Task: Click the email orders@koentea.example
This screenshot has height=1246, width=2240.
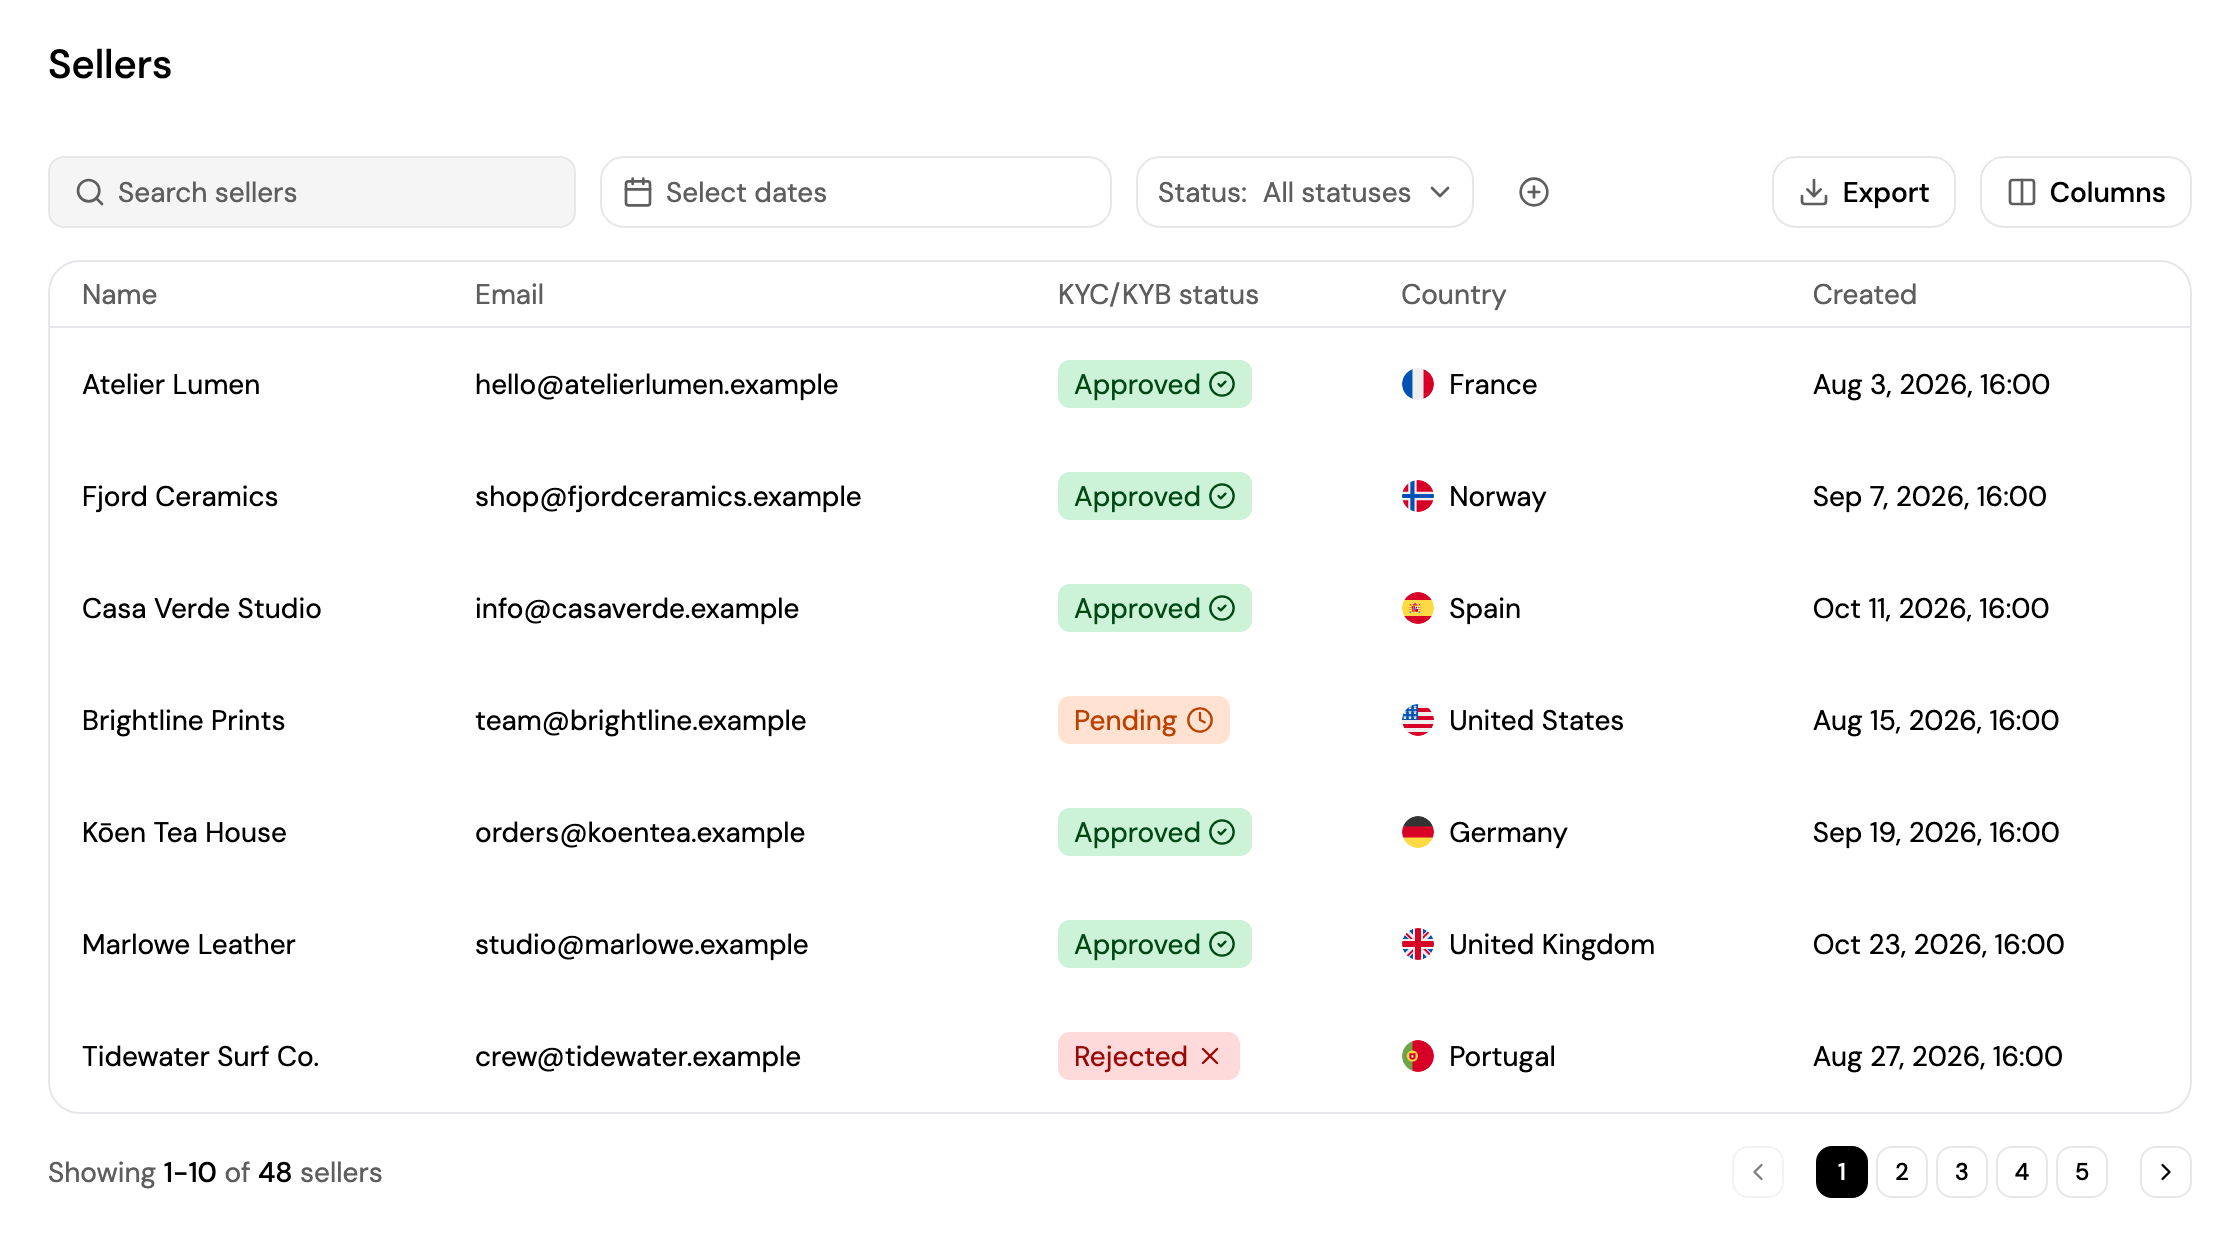Action: pos(640,832)
